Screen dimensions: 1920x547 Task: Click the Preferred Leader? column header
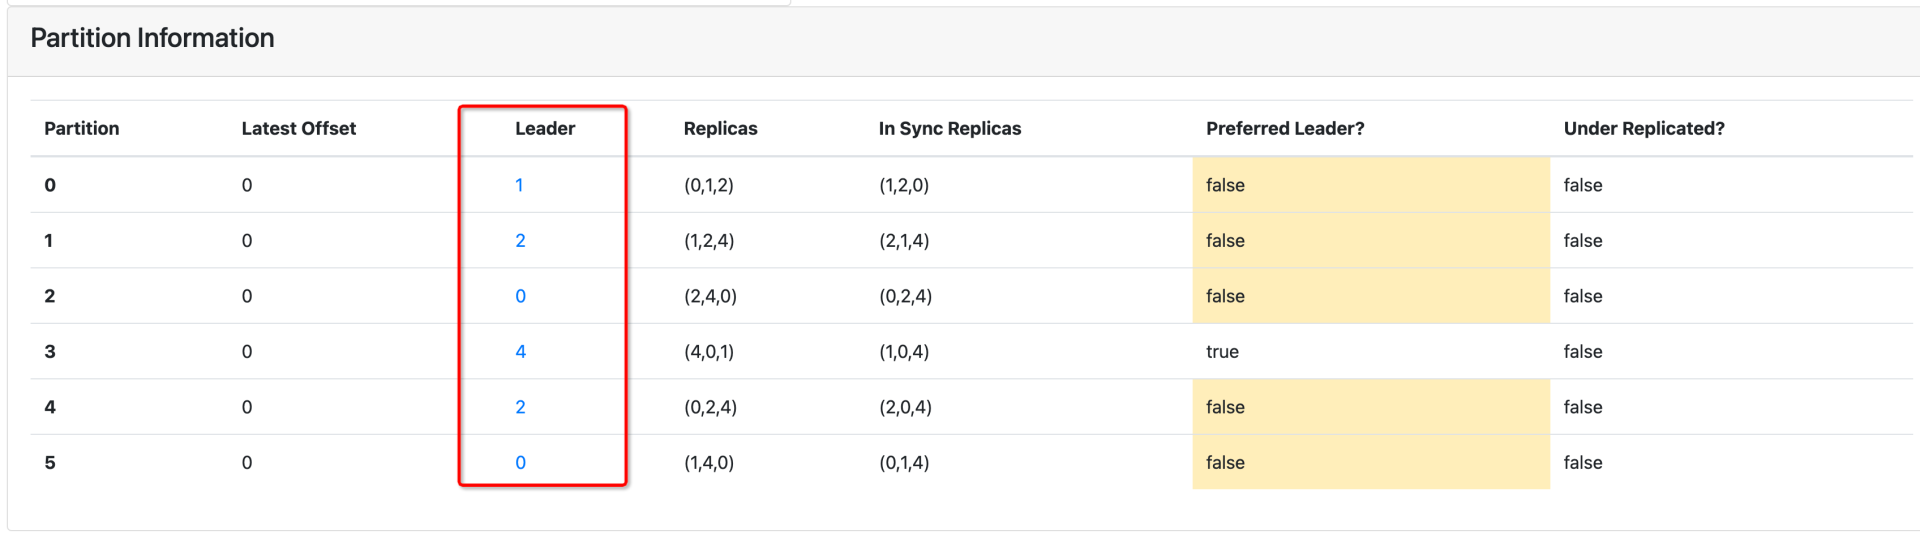coord(1284,129)
